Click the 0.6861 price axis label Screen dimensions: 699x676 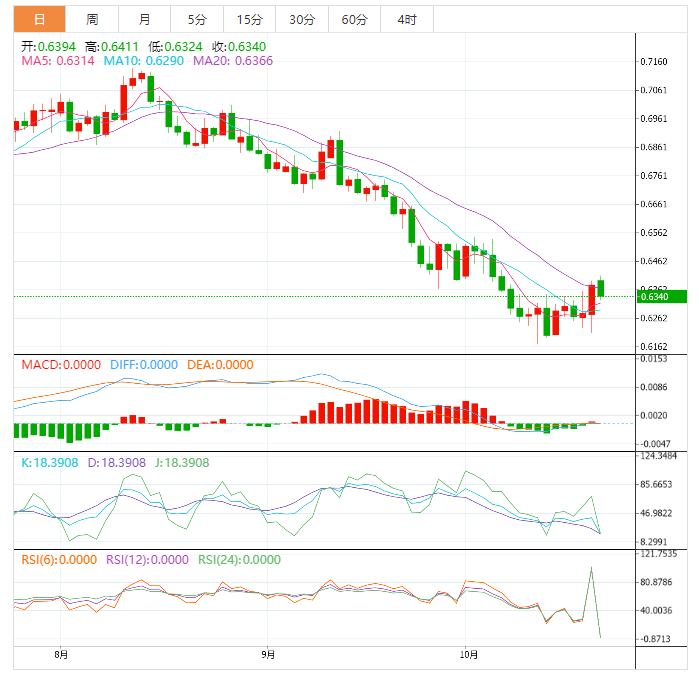[654, 147]
